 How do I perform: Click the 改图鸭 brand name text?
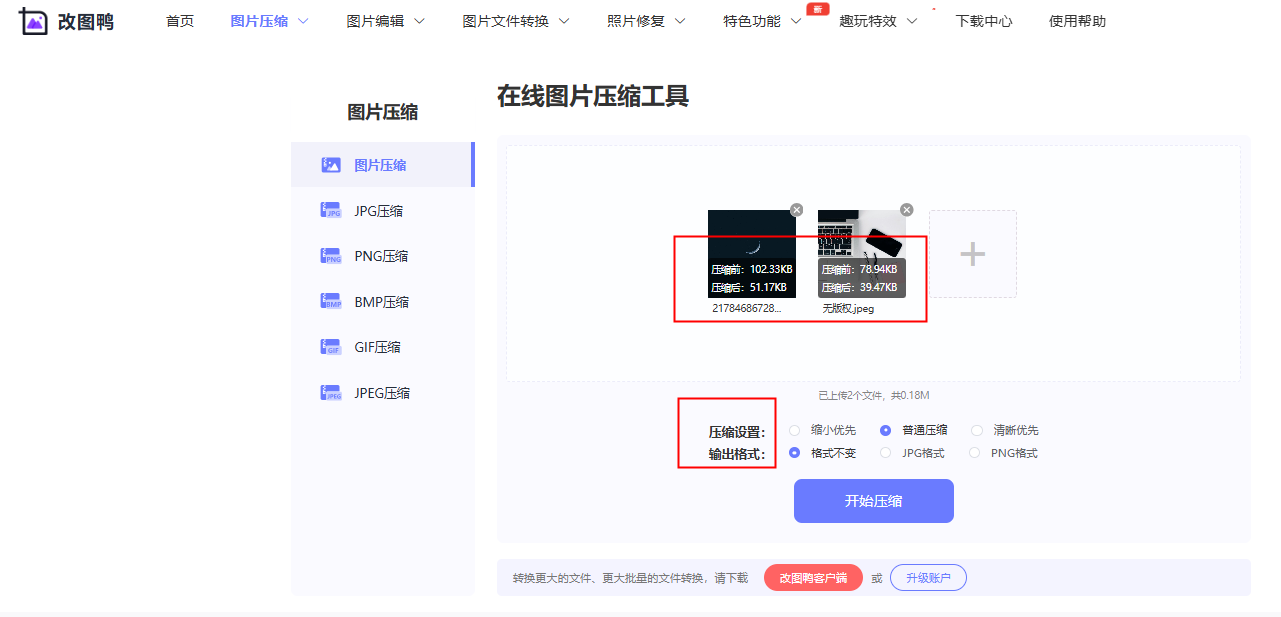[85, 22]
